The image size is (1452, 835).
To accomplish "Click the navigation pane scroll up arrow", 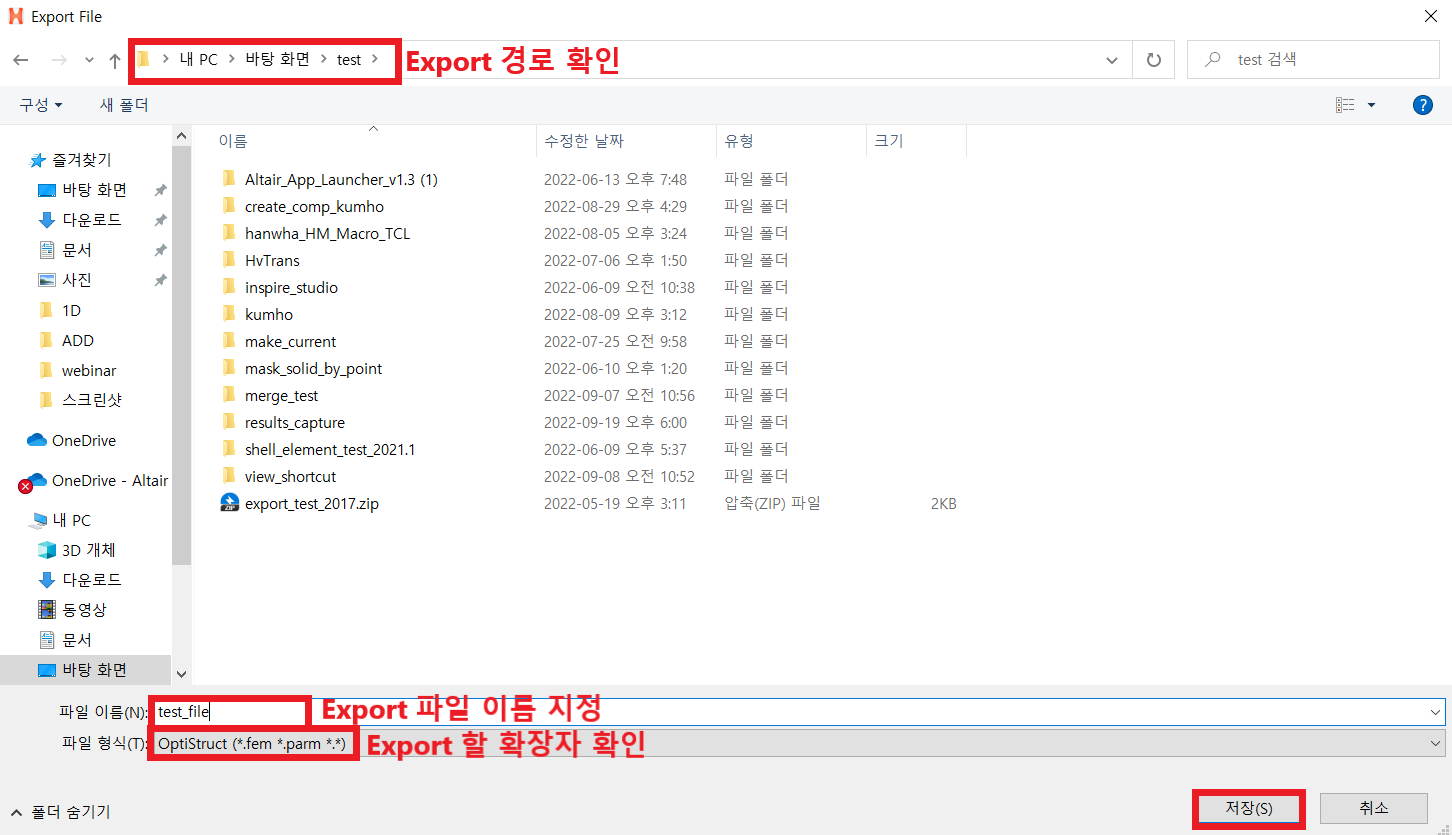I will click(181, 135).
